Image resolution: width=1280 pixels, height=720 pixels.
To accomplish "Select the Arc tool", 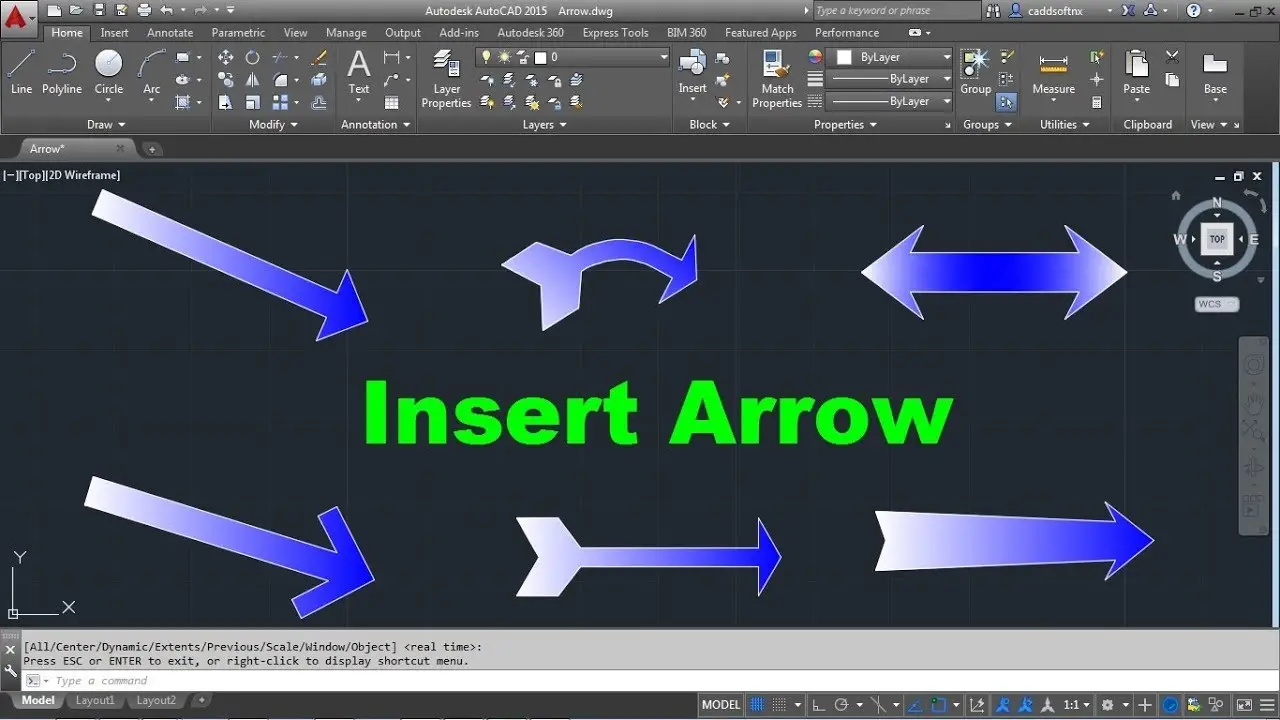I will [x=151, y=72].
